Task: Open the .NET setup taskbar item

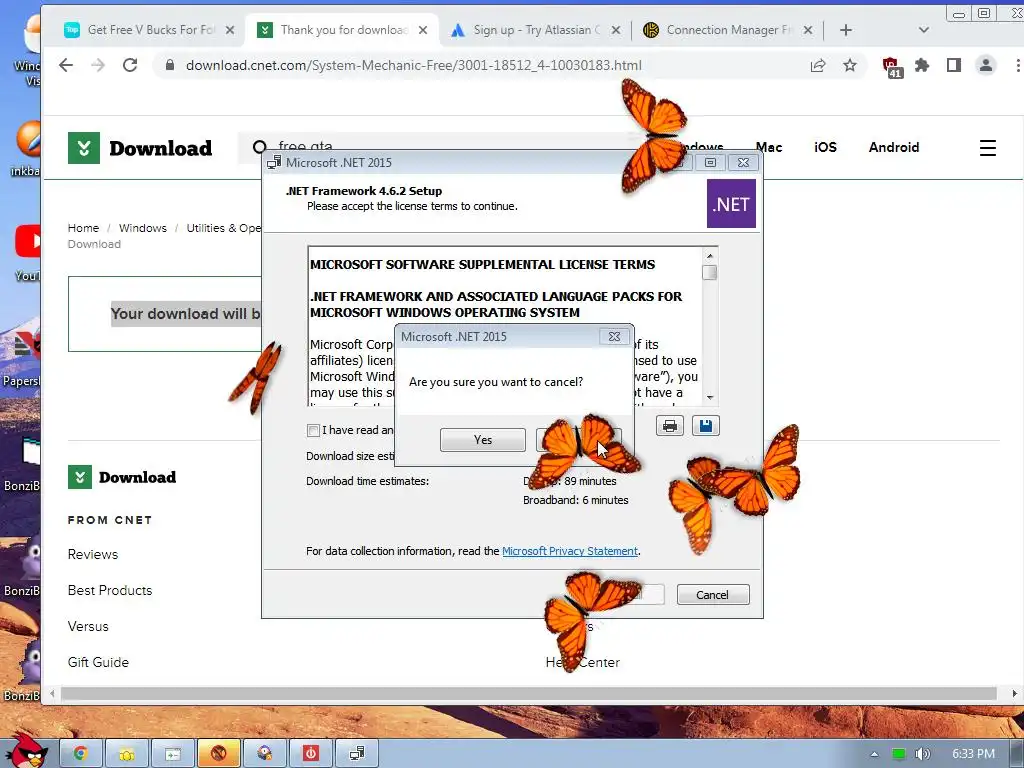Action: pos(357,754)
